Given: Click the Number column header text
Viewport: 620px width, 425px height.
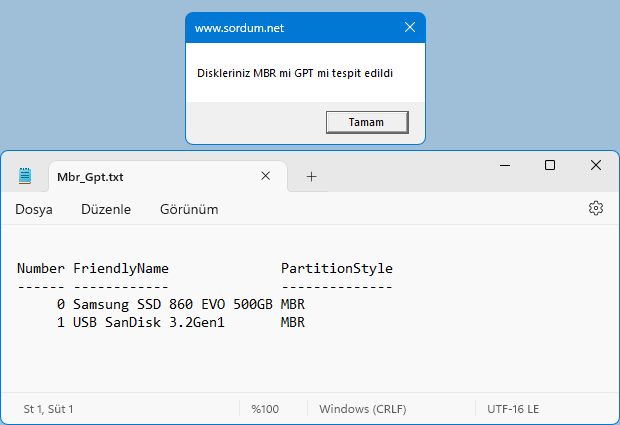Looking at the screenshot, I should tap(41, 268).
